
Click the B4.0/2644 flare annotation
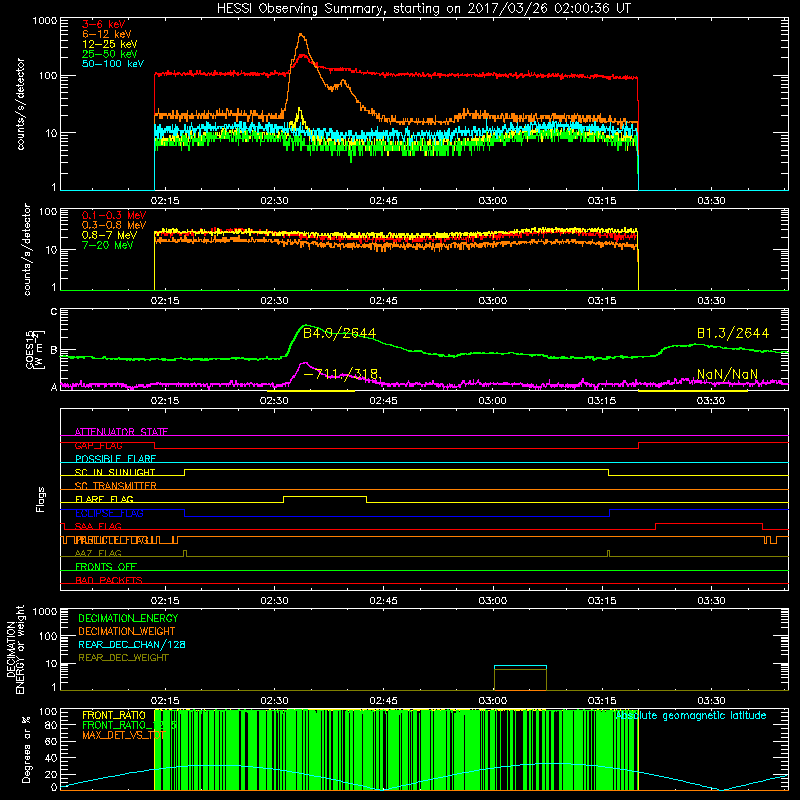tap(339, 334)
